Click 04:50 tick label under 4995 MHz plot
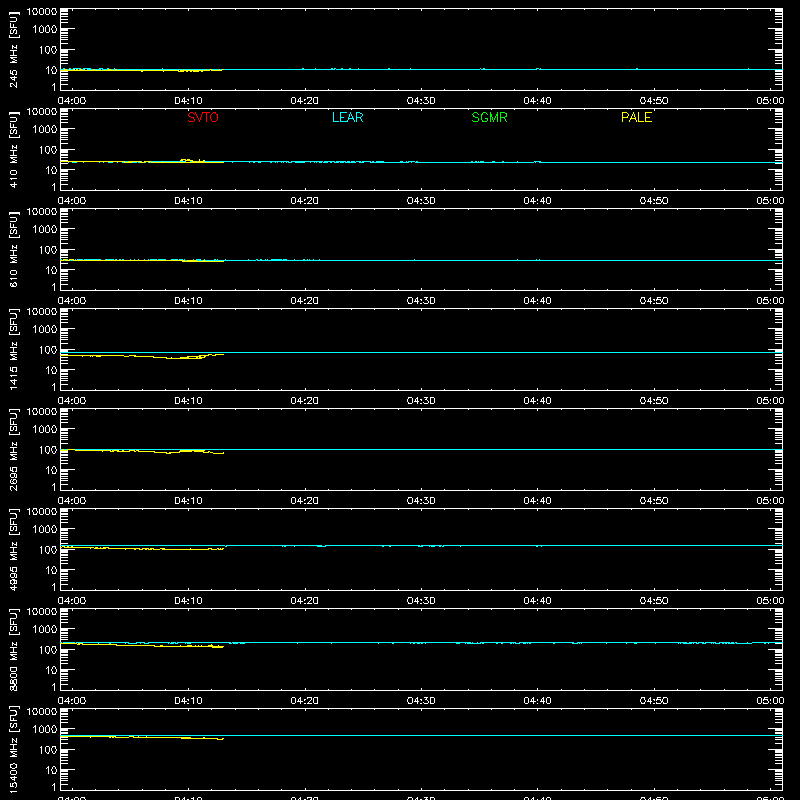 tap(654, 601)
